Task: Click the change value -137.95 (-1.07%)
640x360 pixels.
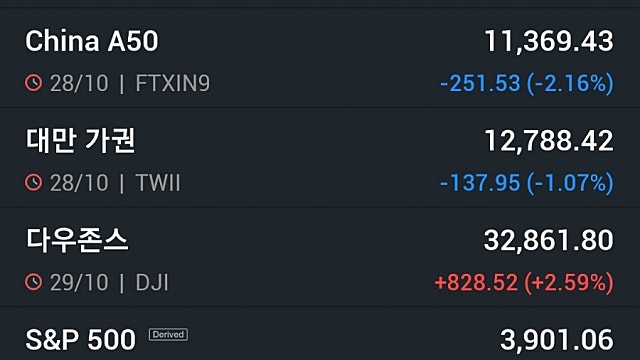Action: (527, 183)
